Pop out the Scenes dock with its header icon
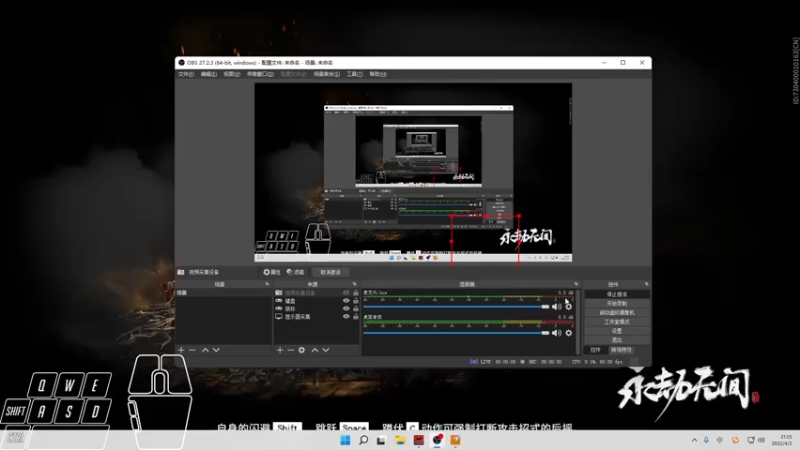 (267, 284)
